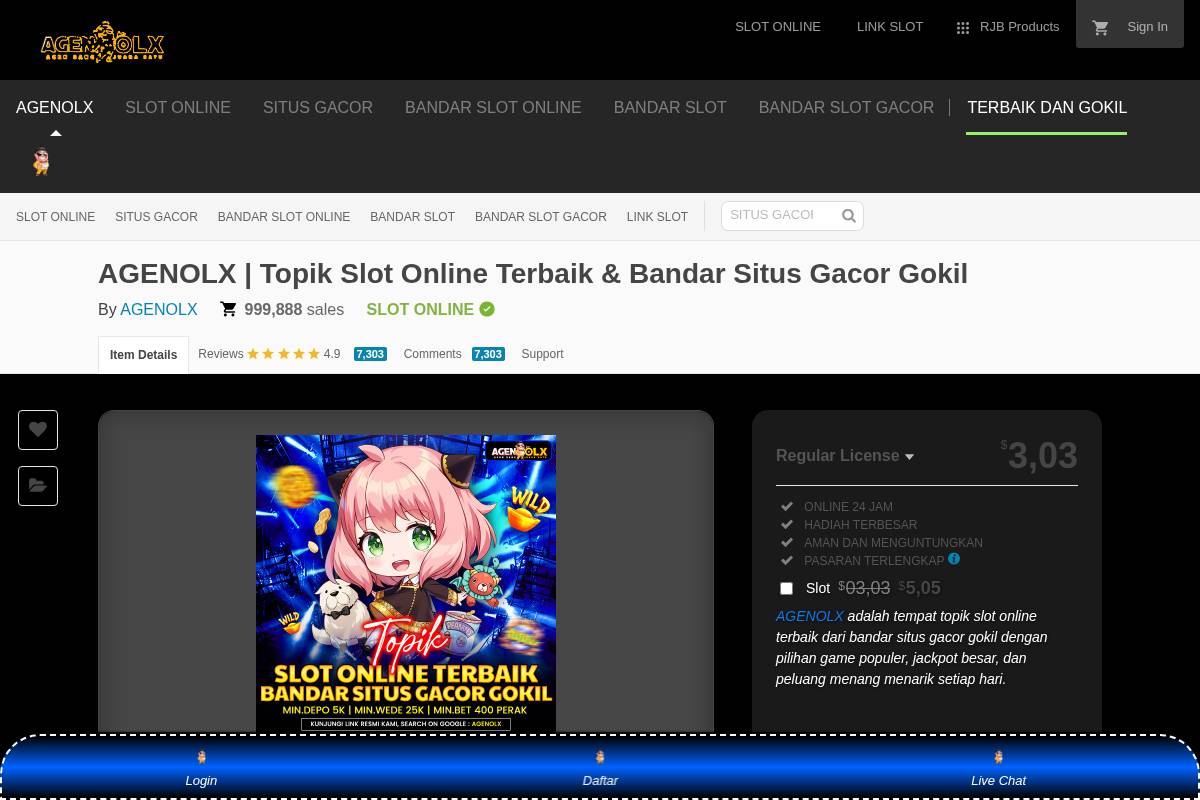1200x800 pixels.
Task: Click the info icon beside PASARAN TERLENGKAP
Action: 953,559
